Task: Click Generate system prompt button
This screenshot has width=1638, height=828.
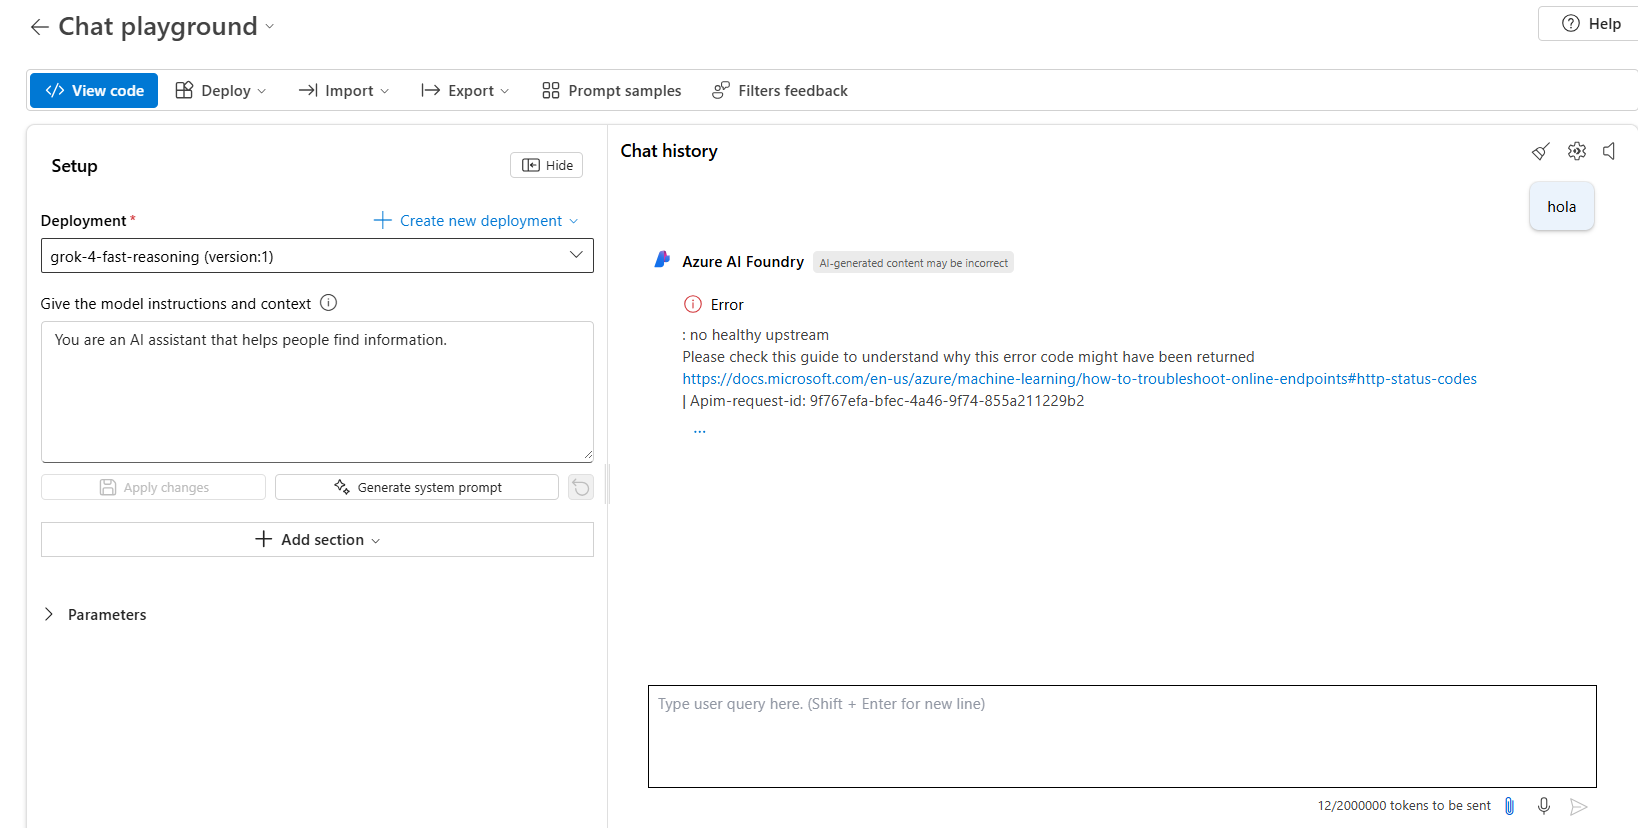Action: 417,487
